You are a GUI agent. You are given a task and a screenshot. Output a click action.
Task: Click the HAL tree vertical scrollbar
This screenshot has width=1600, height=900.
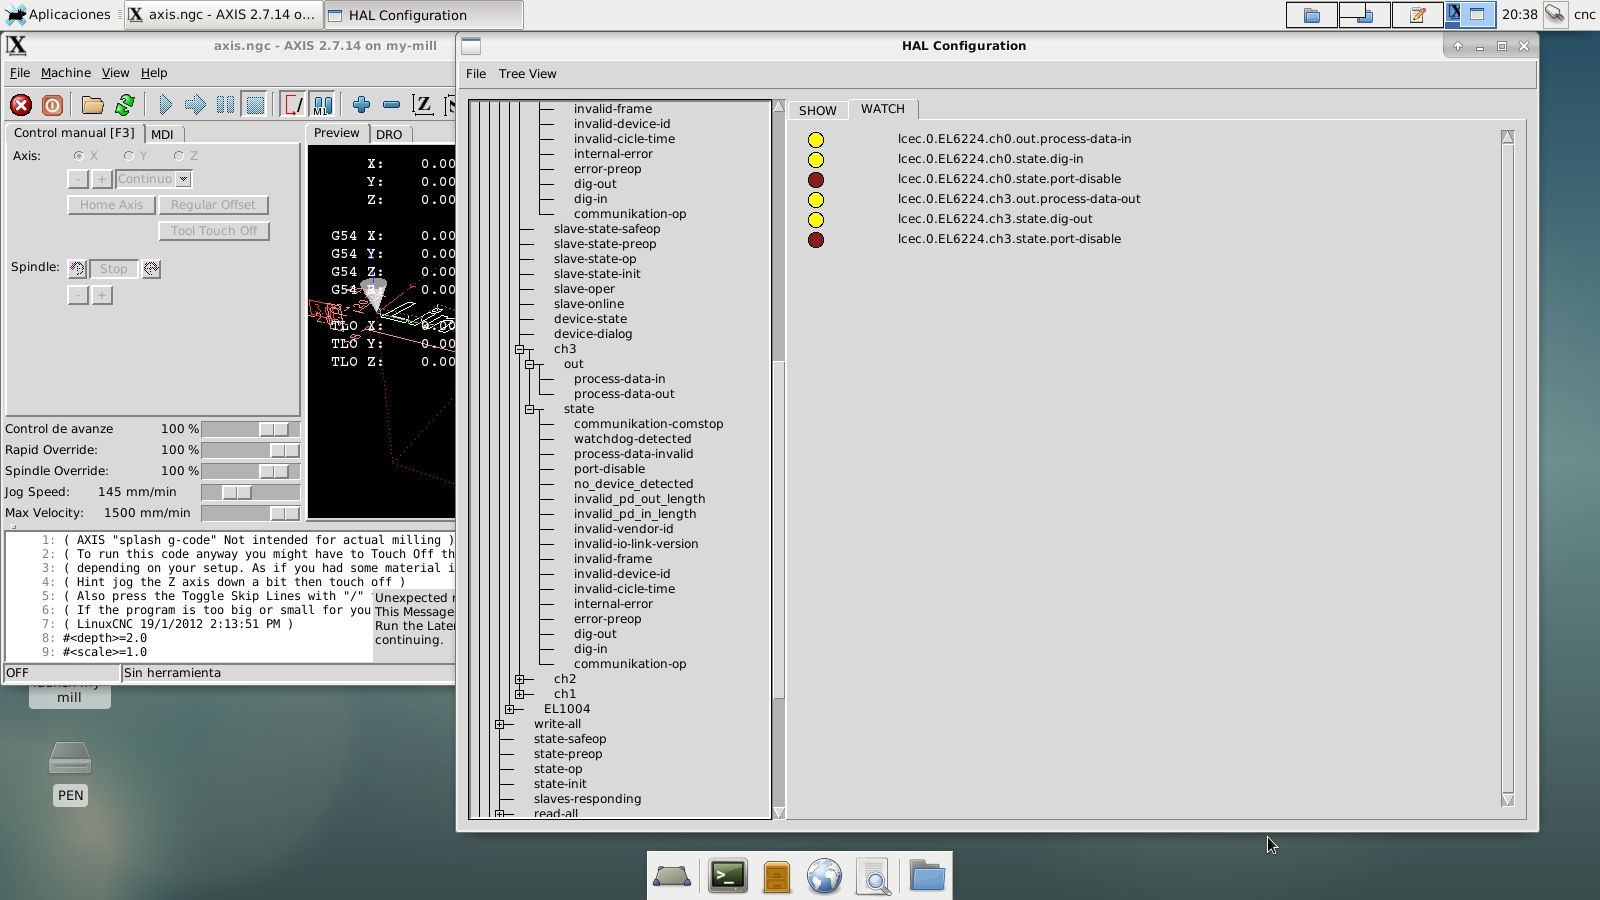click(x=779, y=460)
